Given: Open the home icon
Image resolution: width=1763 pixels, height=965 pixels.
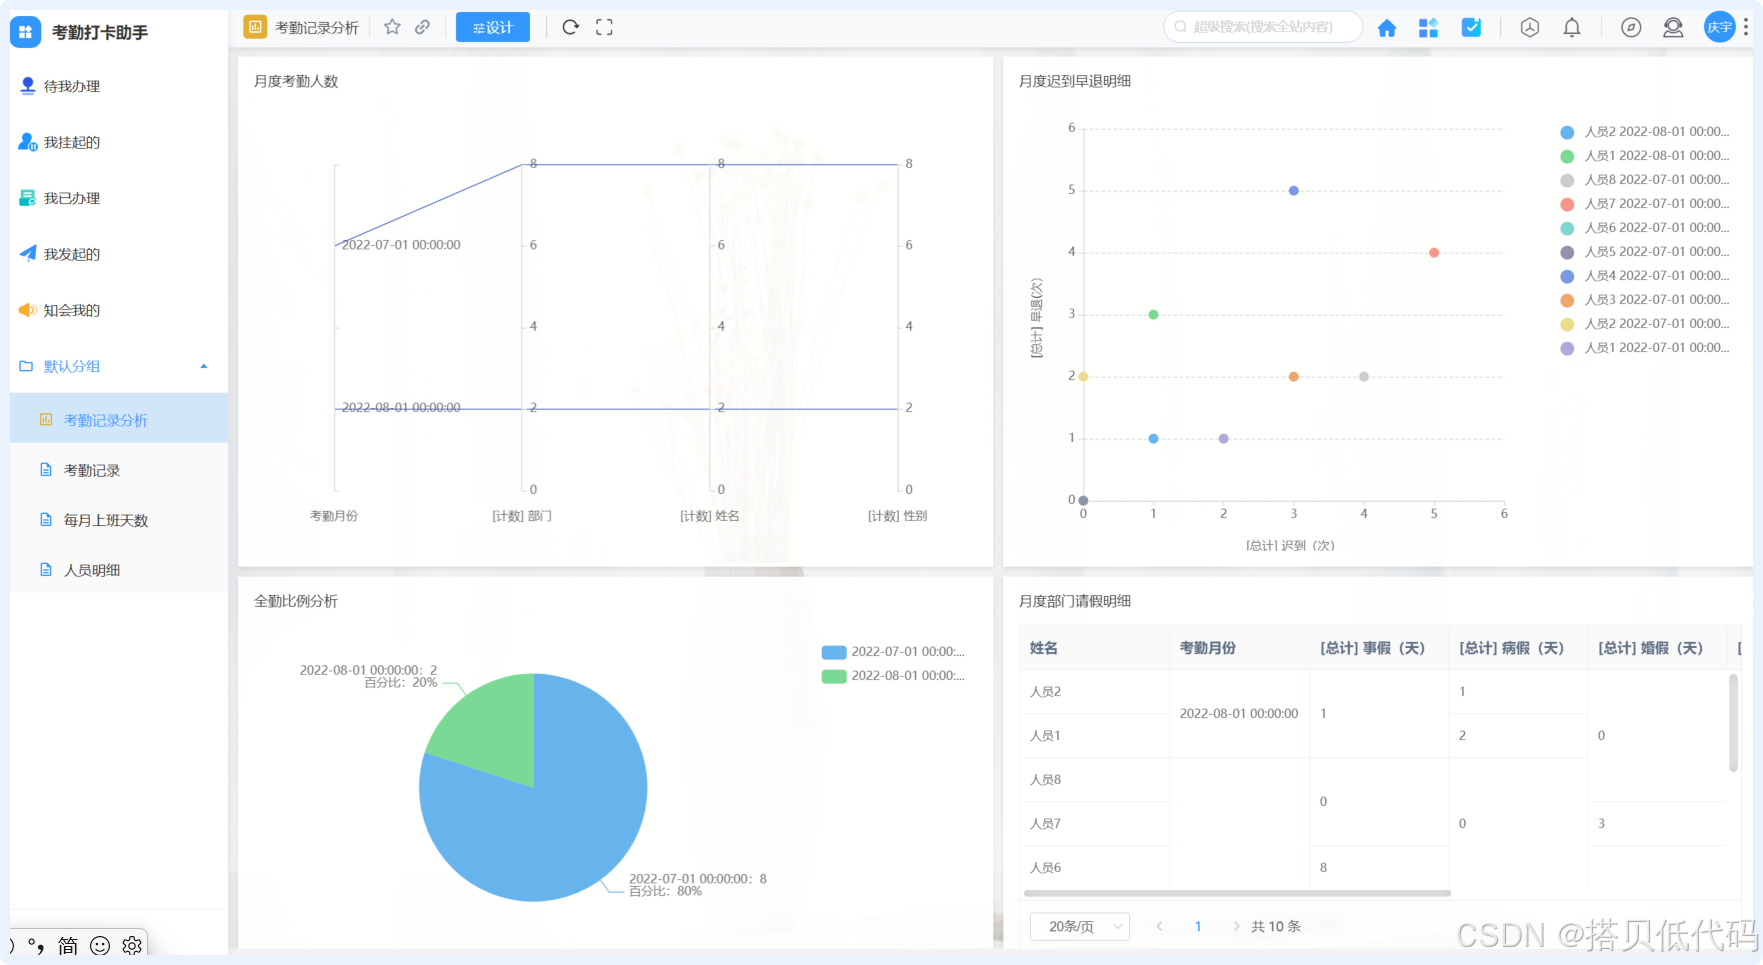Looking at the screenshot, I should click(x=1386, y=28).
